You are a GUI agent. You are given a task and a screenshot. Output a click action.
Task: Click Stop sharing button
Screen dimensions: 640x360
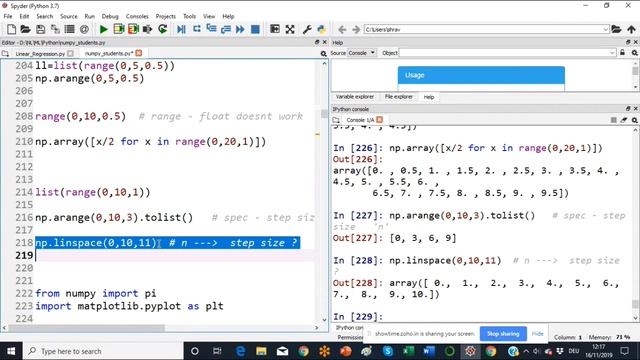503,334
